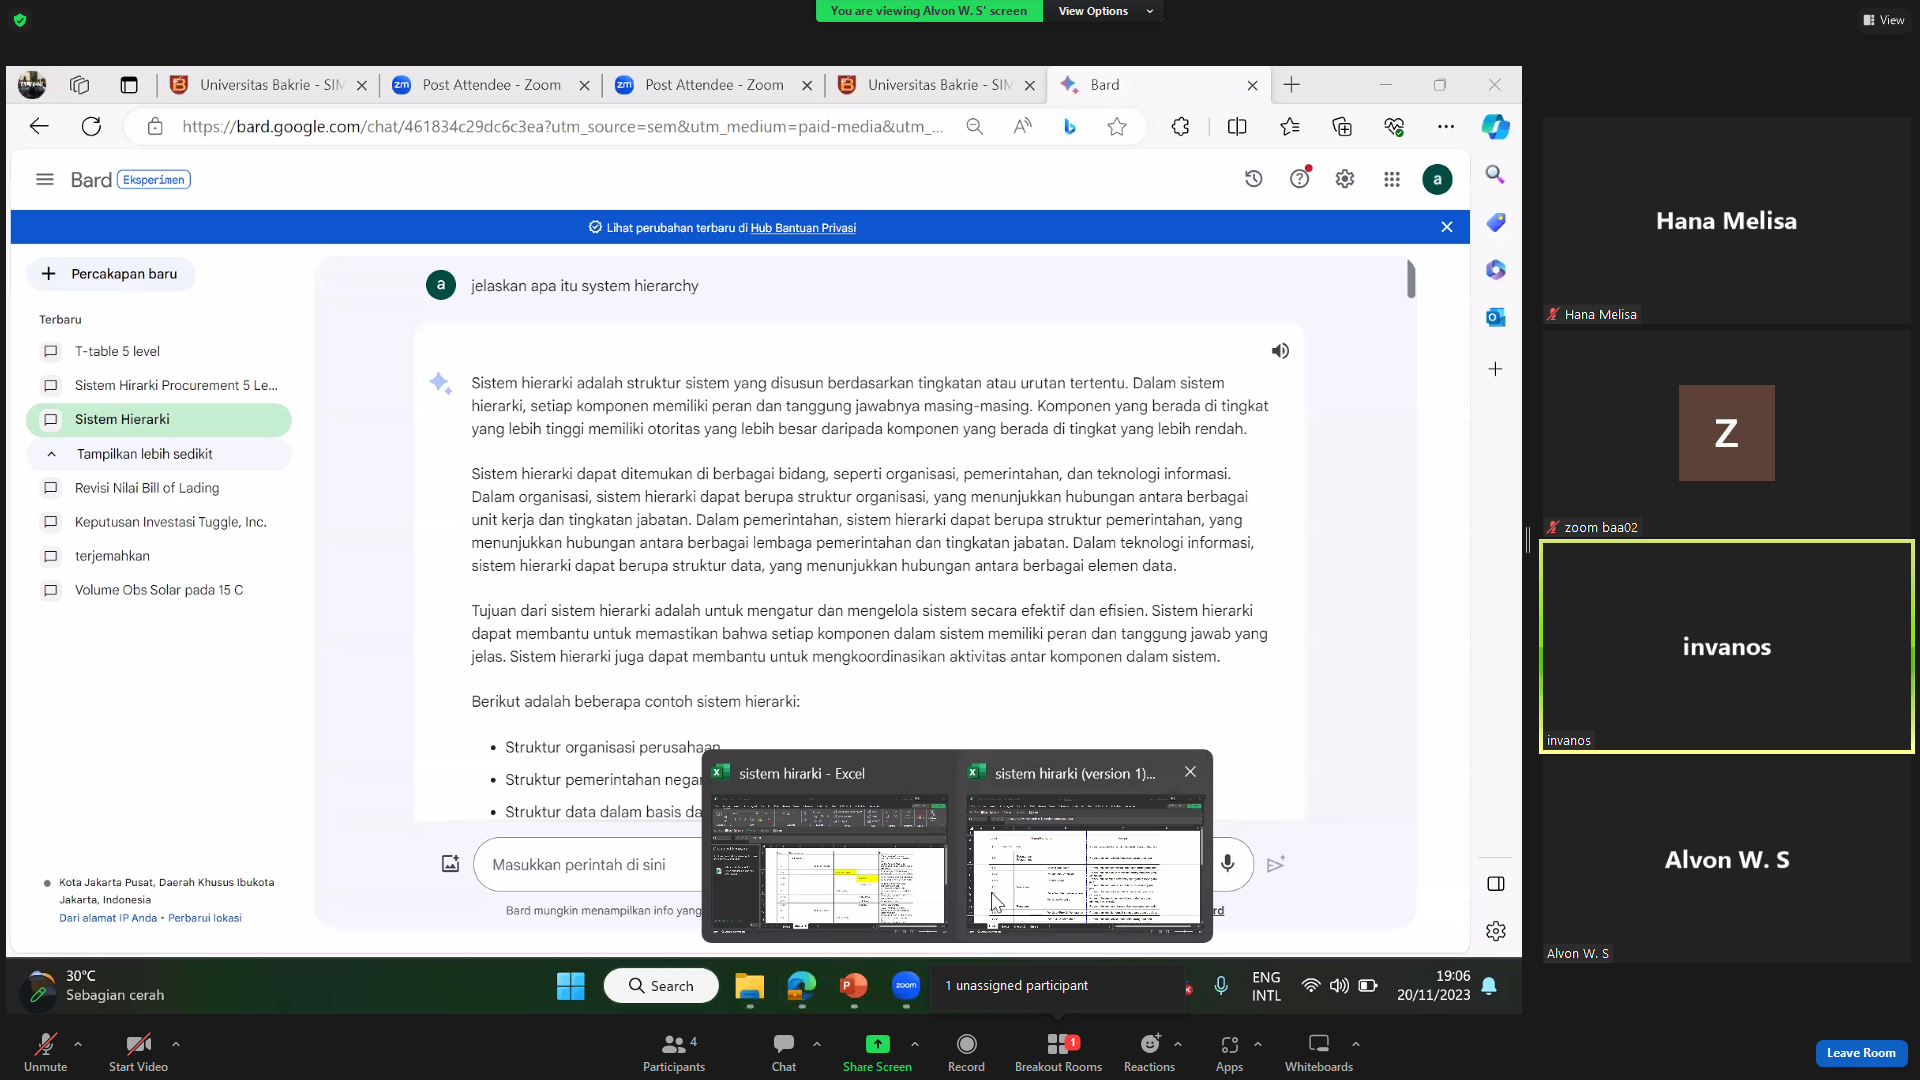
Task: Open reactions options arrow
Action: pos(1178,1044)
